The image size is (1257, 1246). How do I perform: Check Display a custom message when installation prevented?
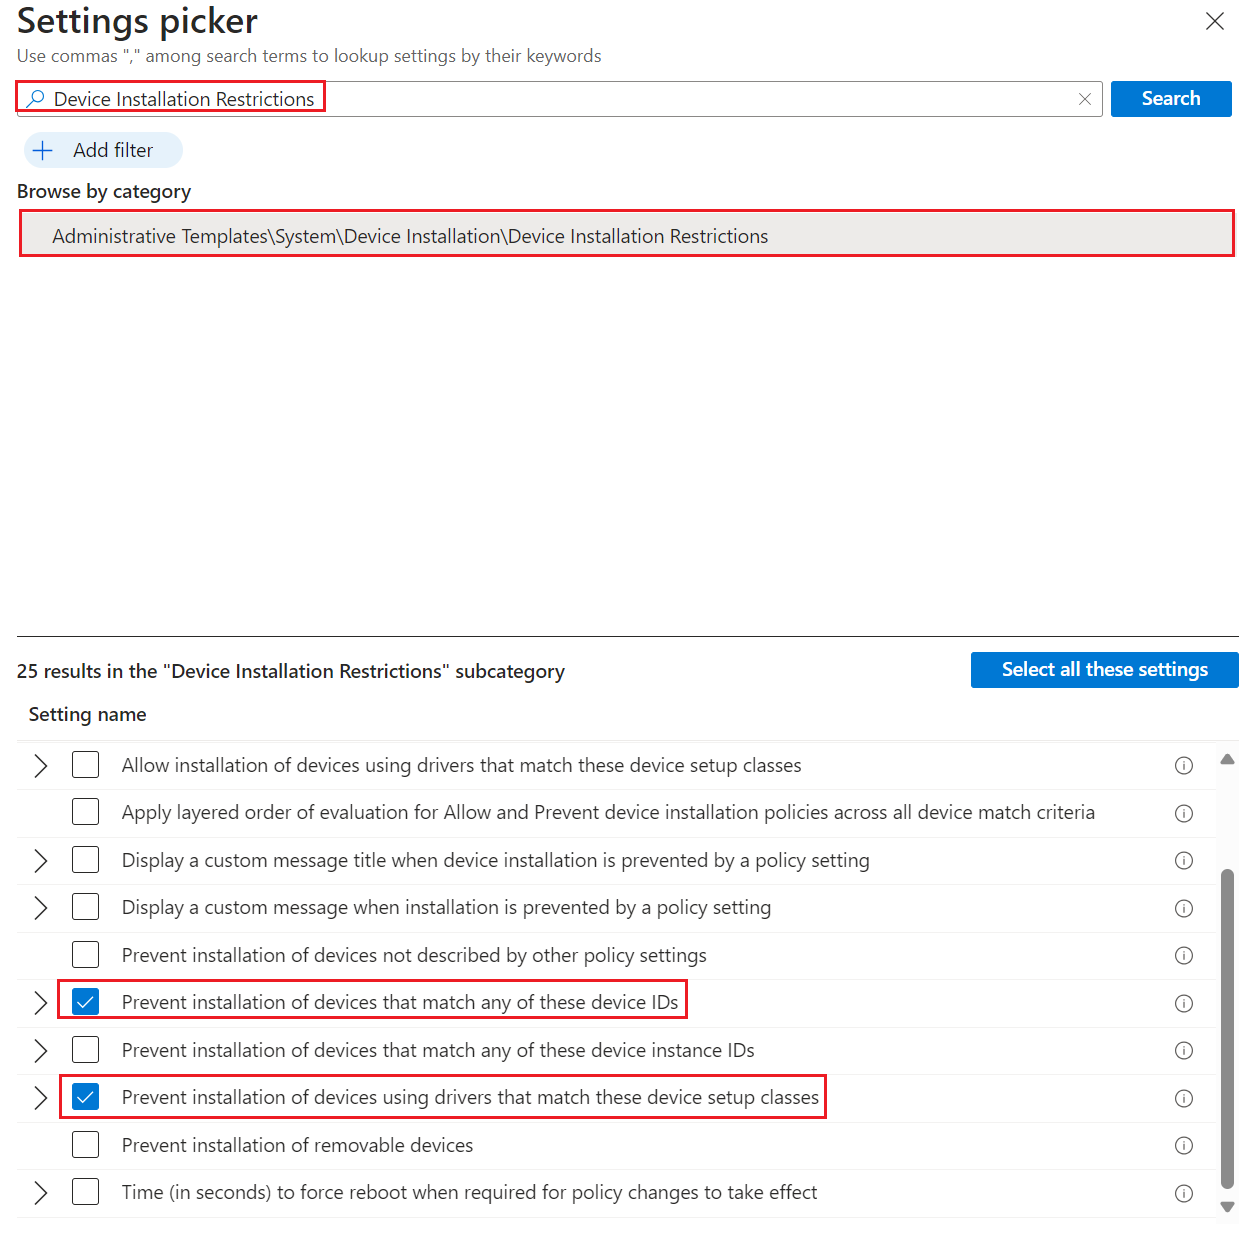(x=86, y=907)
